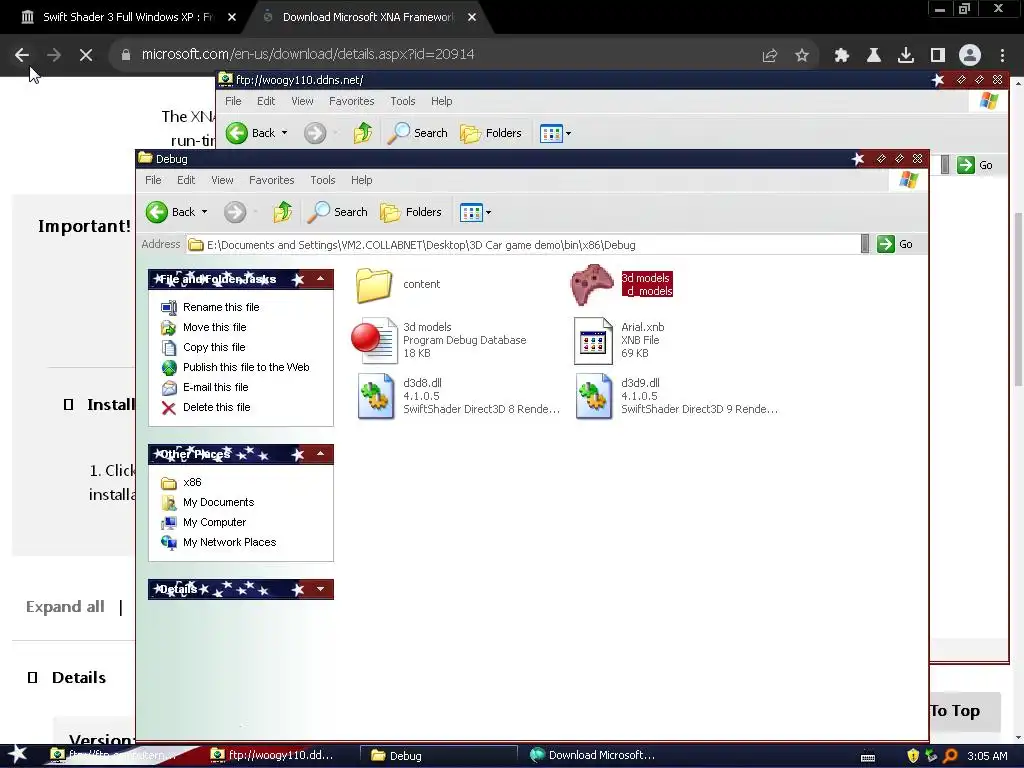Open the Help menu in Debug window
This screenshot has width=1024, height=768.
pos(361,180)
